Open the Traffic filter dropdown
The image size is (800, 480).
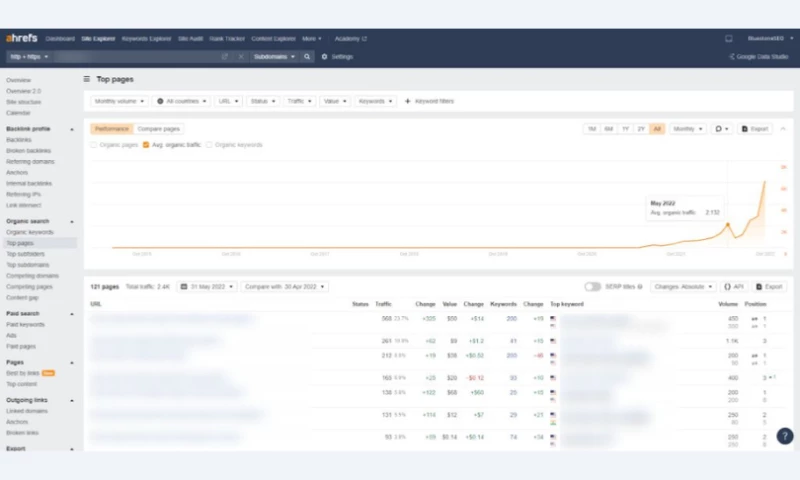pos(299,101)
